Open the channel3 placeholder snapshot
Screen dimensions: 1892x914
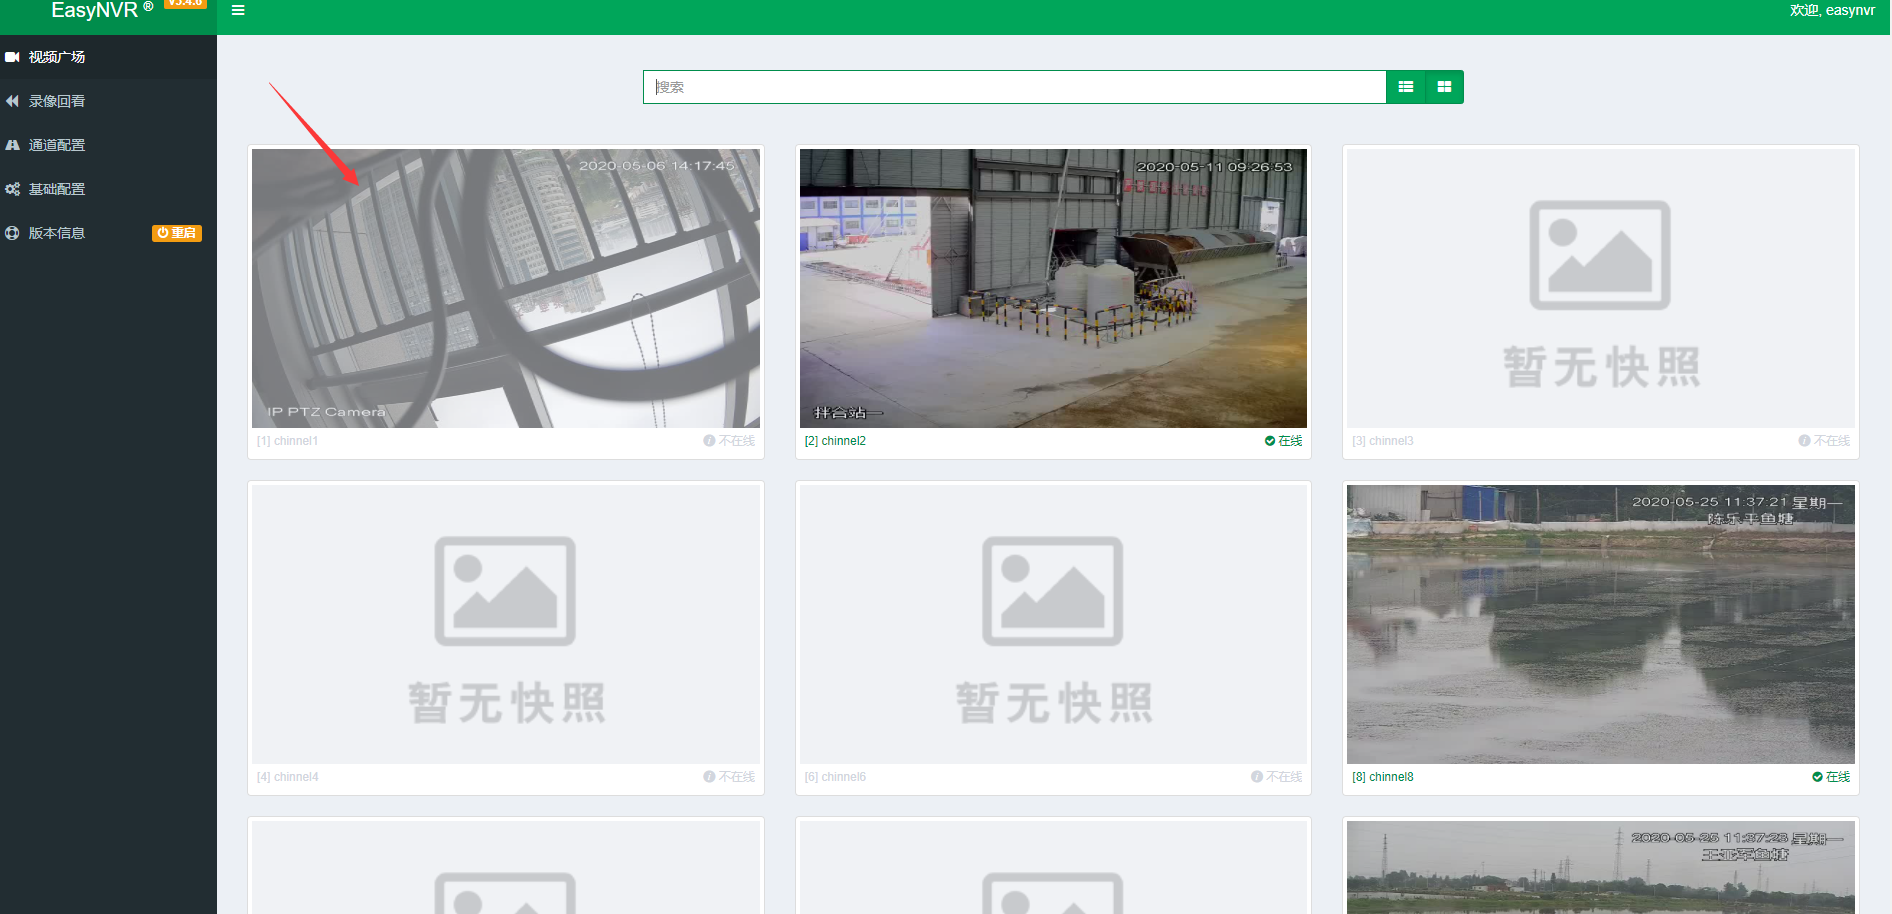(1601, 289)
